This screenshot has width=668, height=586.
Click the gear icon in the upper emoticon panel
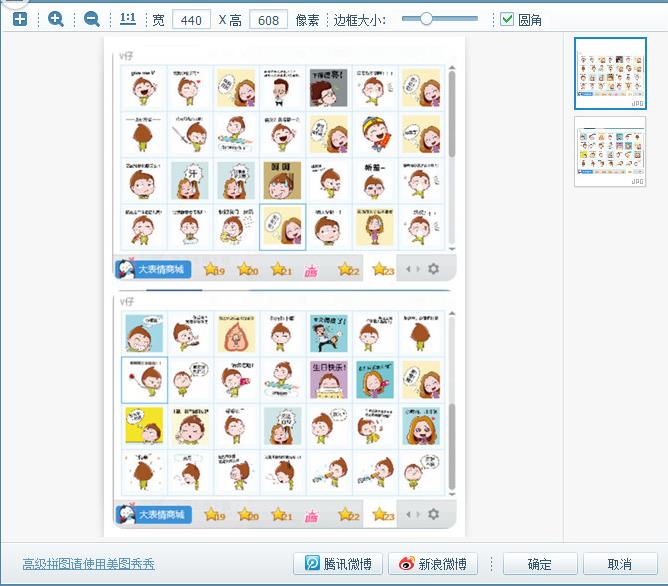[434, 269]
